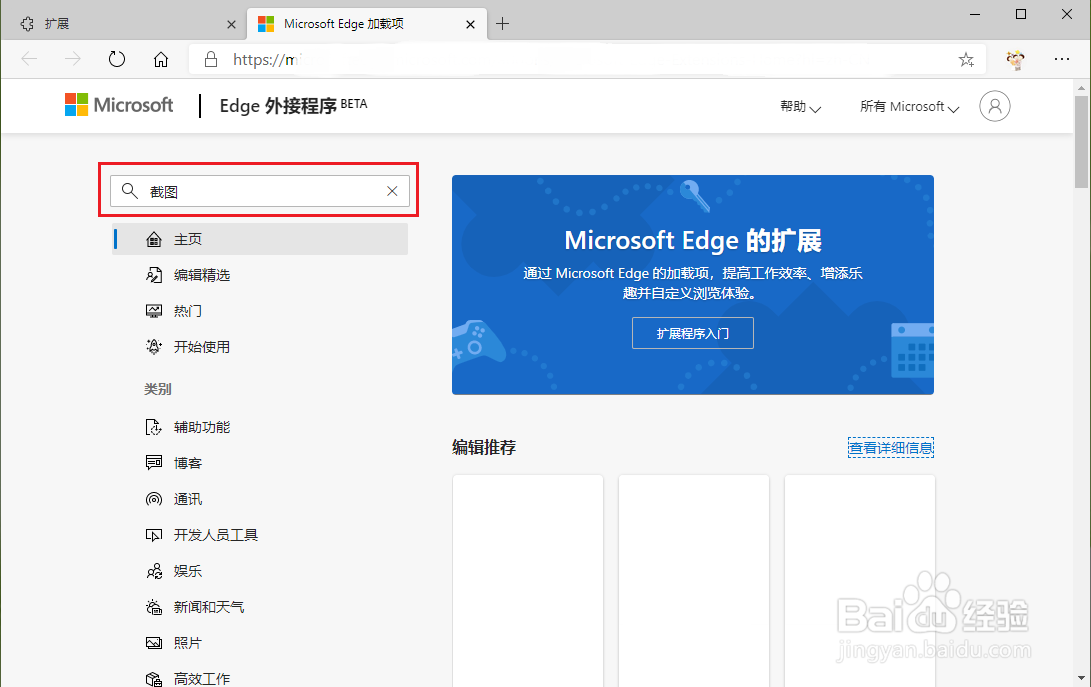The width and height of the screenshot is (1091, 687).
Task: Switch to Microsoft Edge 加载项 tab
Action: [365, 24]
